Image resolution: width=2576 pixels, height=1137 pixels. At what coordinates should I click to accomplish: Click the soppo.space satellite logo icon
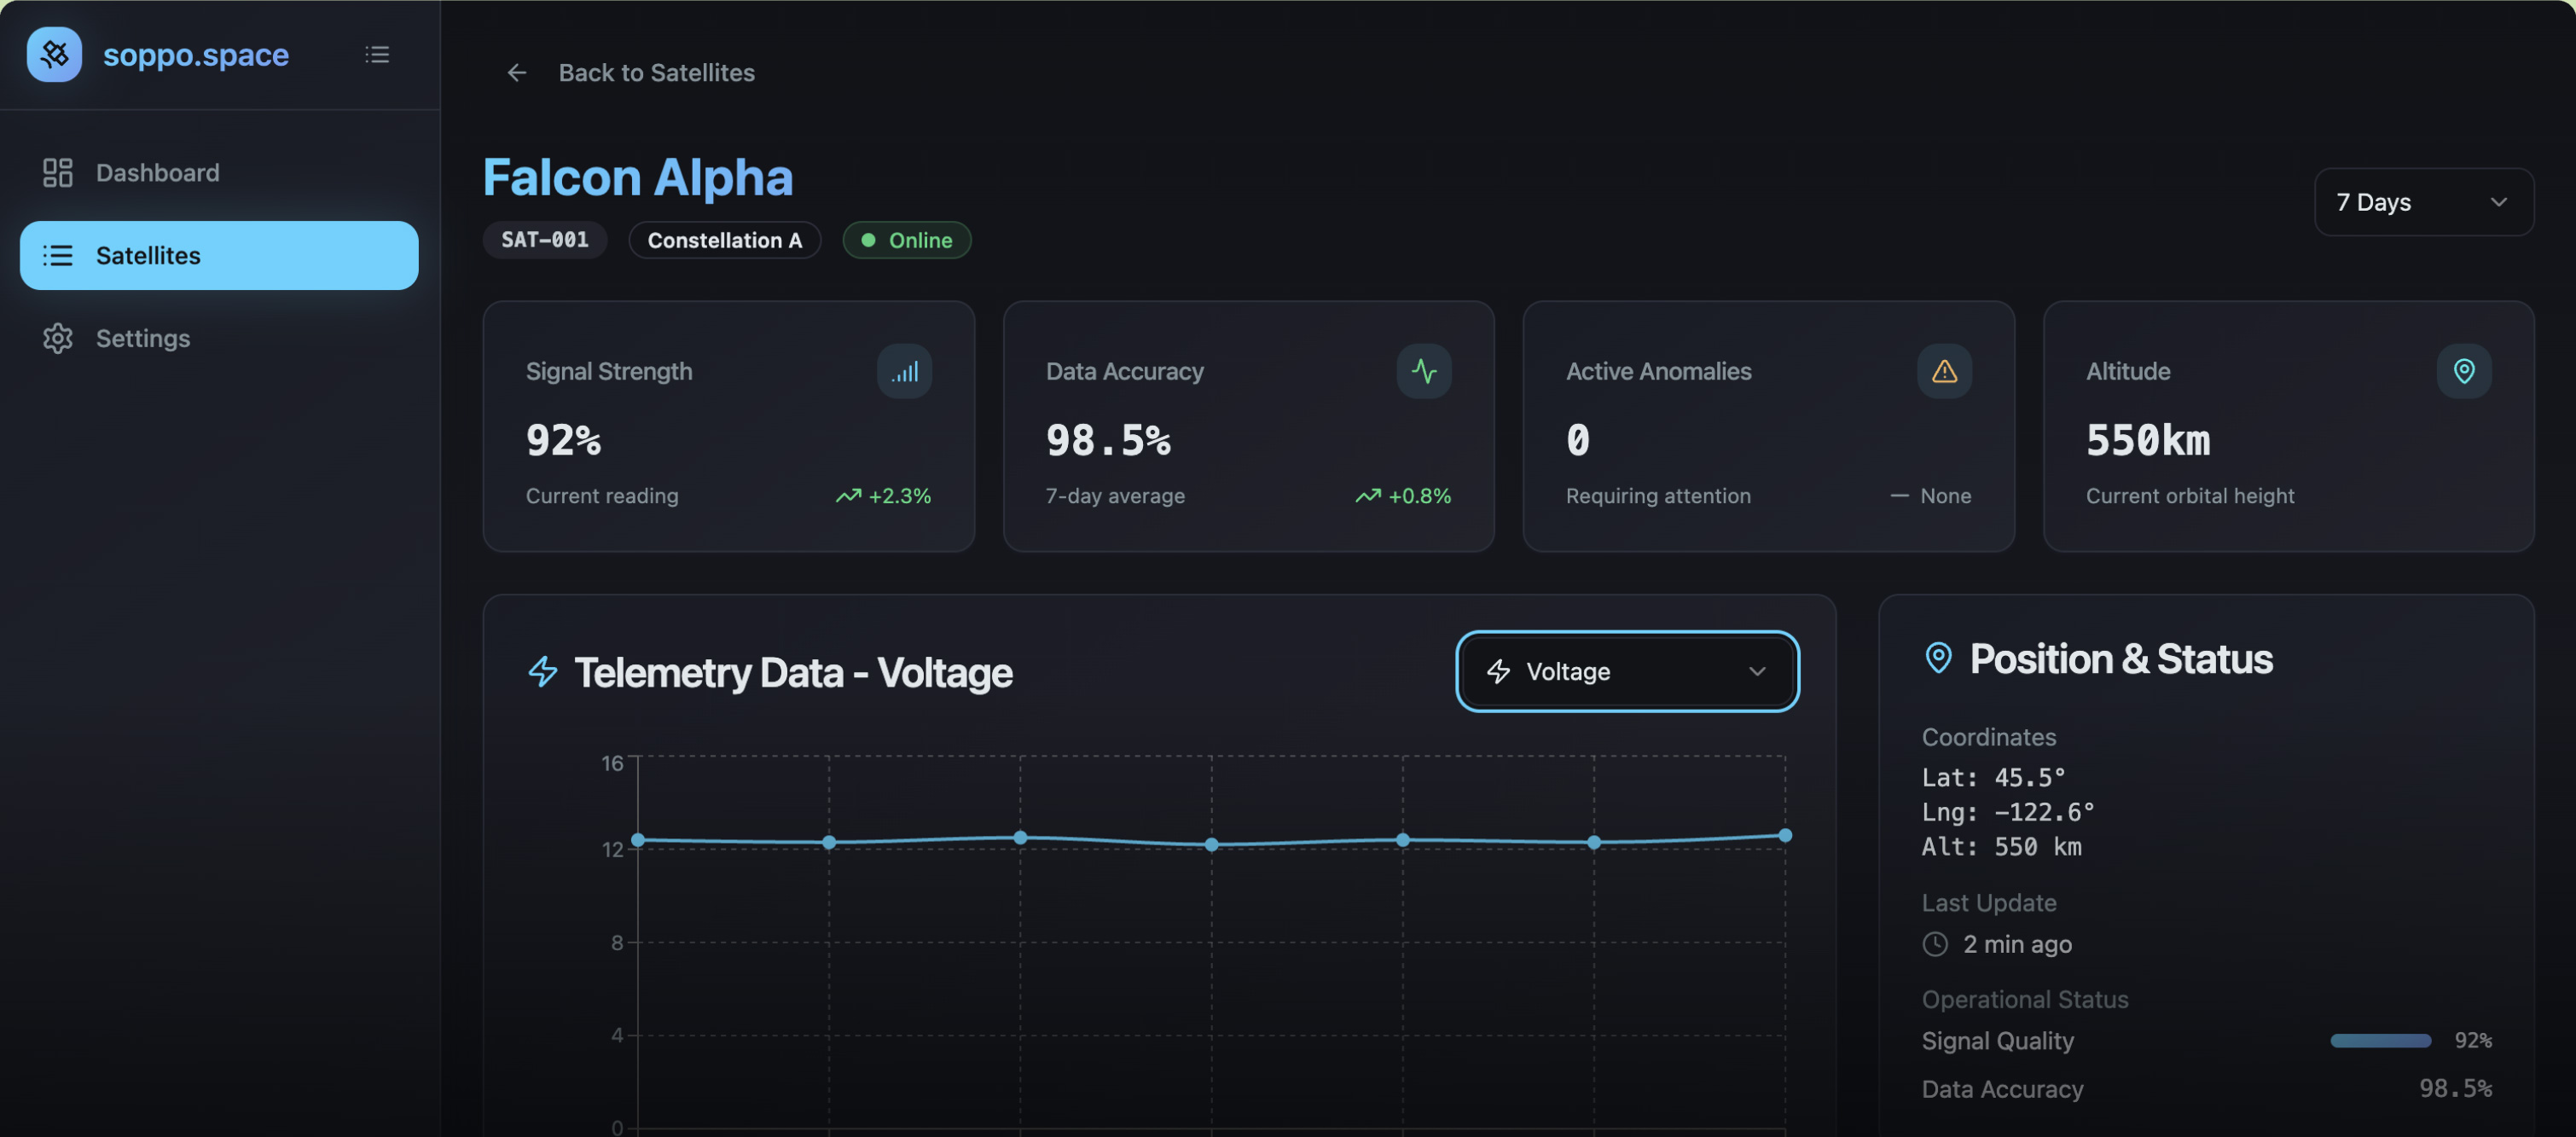54,54
